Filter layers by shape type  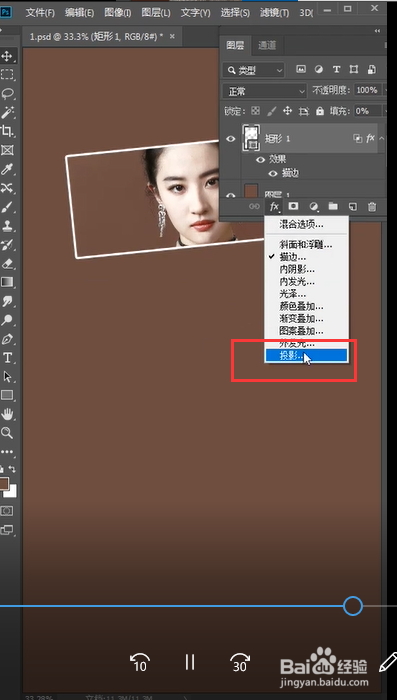point(354,70)
